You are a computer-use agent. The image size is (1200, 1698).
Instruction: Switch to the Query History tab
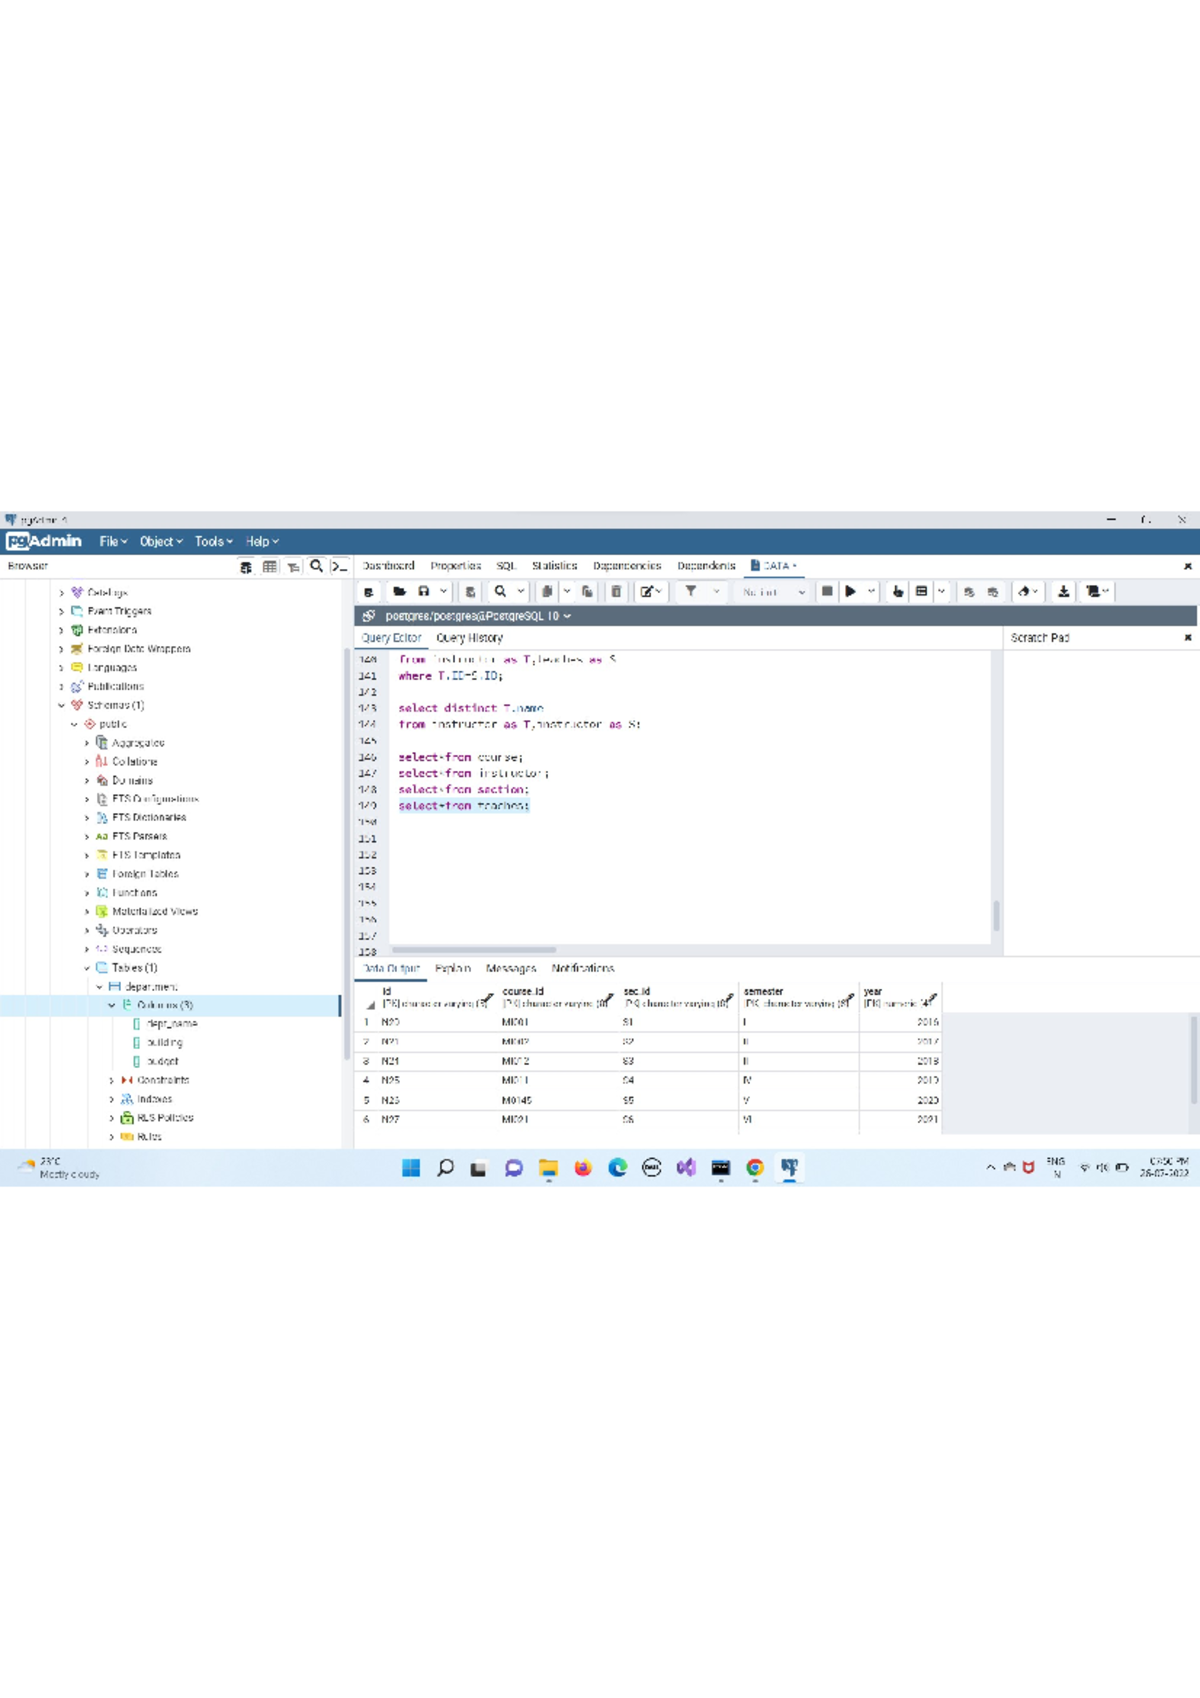point(469,638)
